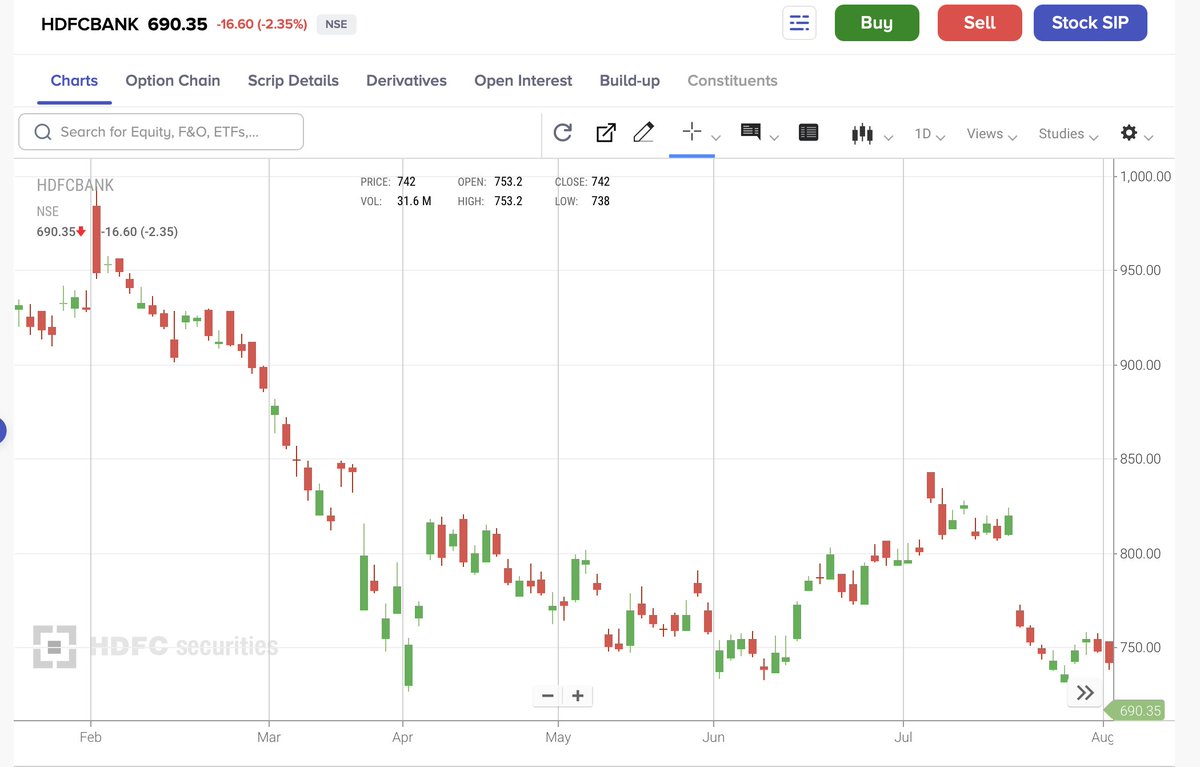Open chart in a new window icon
Screen dimensions: 1200x767
(x=606, y=133)
